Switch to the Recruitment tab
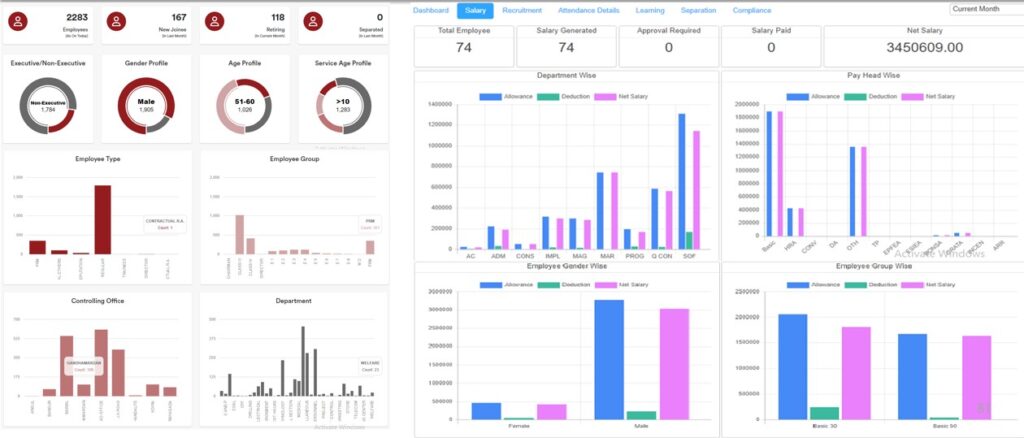This screenshot has width=1024, height=438. point(522,10)
